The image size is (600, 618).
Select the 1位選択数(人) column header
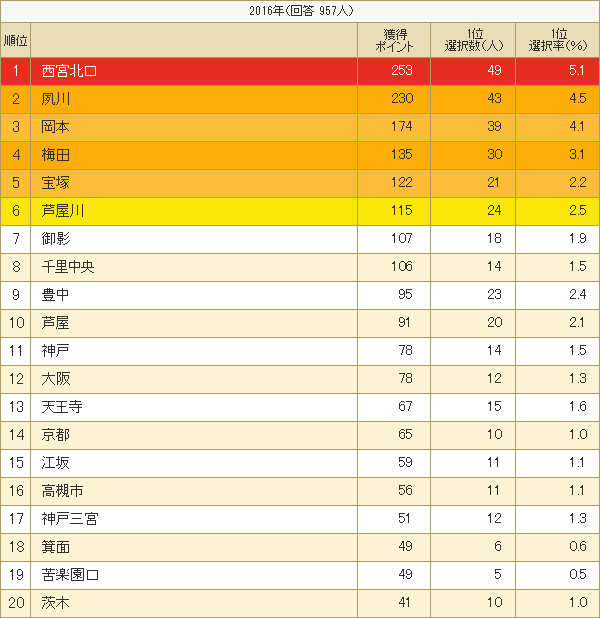click(474, 40)
